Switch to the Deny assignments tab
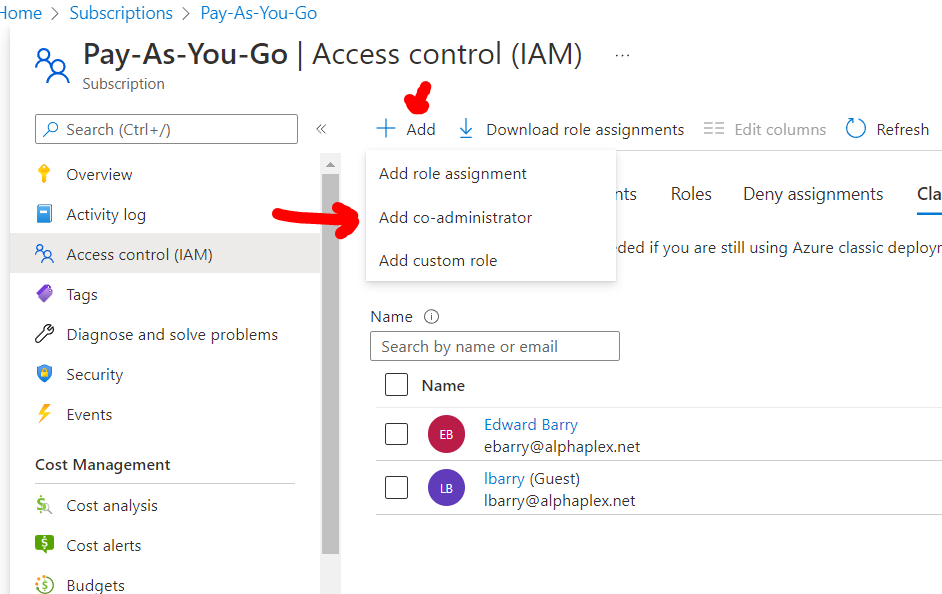Screen dimensions: 942x594 (813, 194)
